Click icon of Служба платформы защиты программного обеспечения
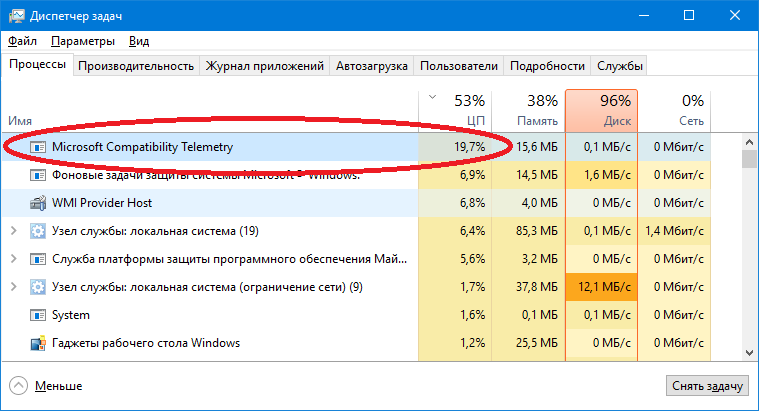The image size is (759, 411). [38, 259]
